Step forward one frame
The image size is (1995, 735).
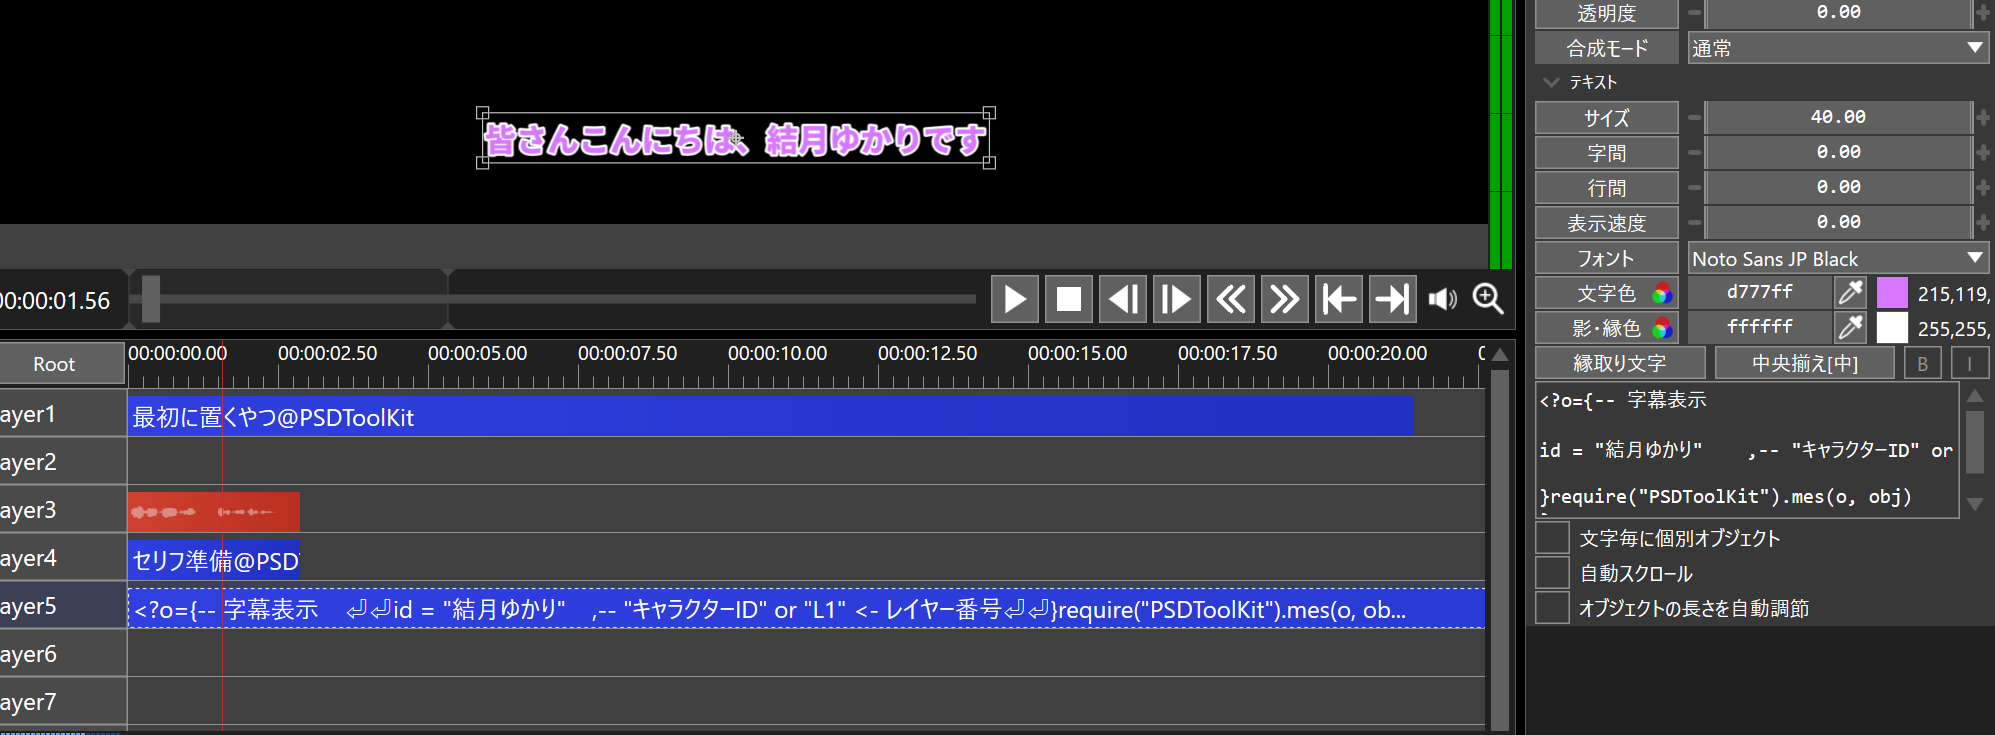click(1177, 299)
